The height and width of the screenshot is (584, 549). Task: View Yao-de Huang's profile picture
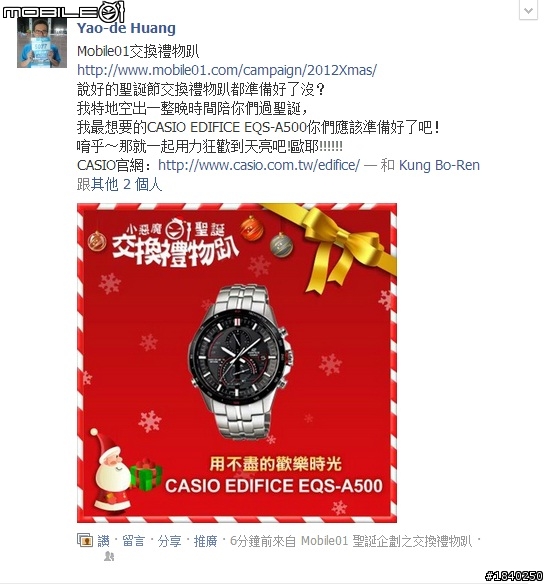pos(42,44)
